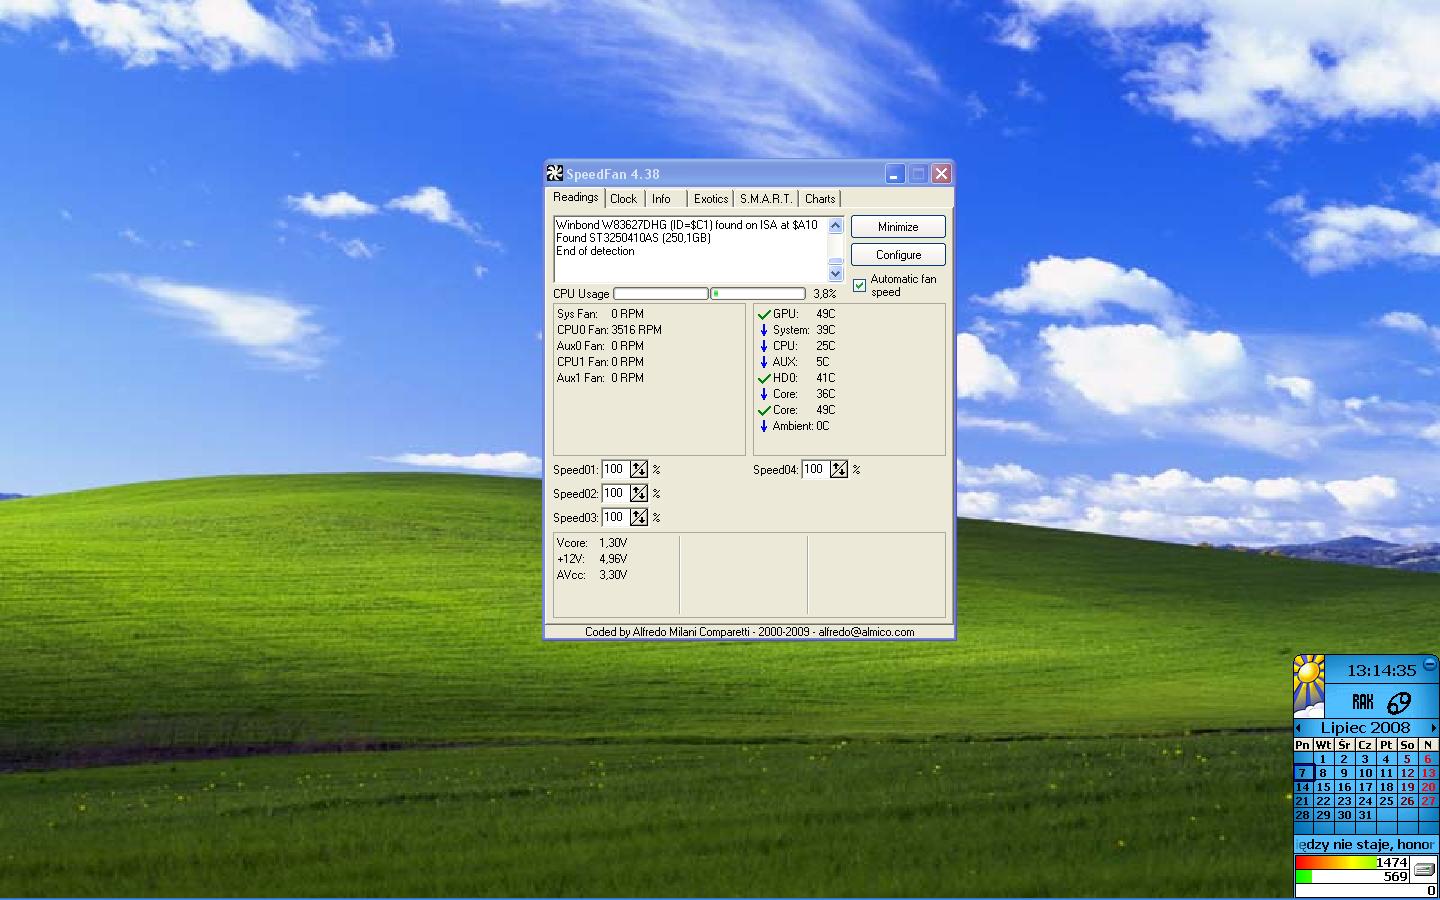Click the drive icon beside memory bars

(1424, 869)
